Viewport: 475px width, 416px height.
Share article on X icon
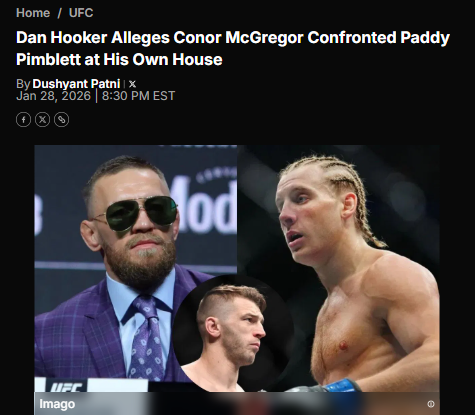42,119
